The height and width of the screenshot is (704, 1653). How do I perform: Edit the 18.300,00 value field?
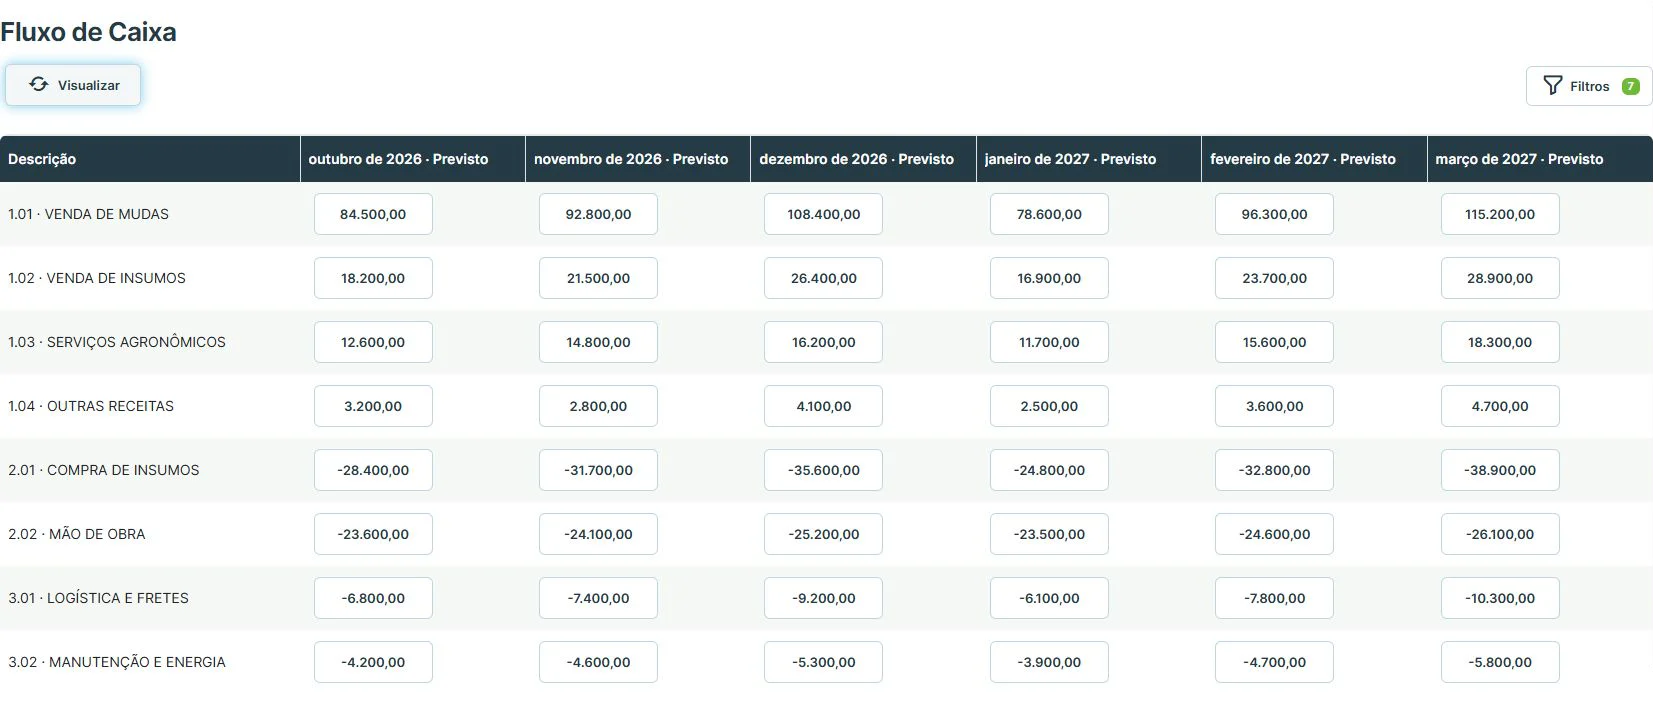(x=1500, y=342)
